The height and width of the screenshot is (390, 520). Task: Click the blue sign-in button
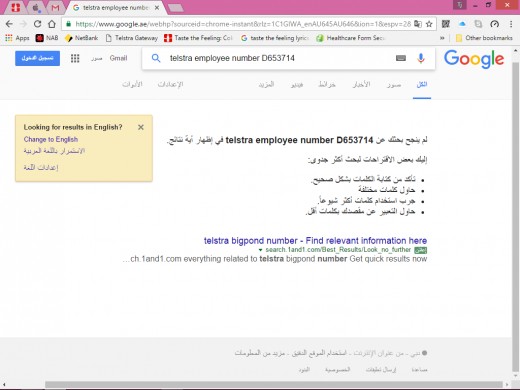37,58
